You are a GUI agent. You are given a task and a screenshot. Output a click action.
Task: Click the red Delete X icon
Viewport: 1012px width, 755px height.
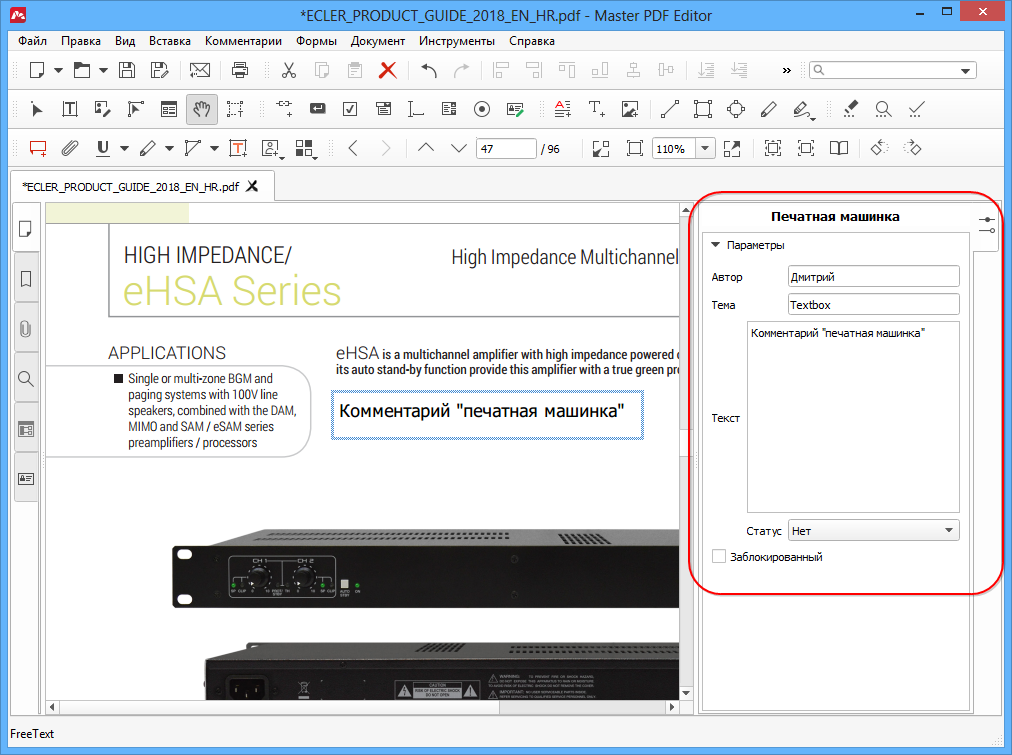387,70
